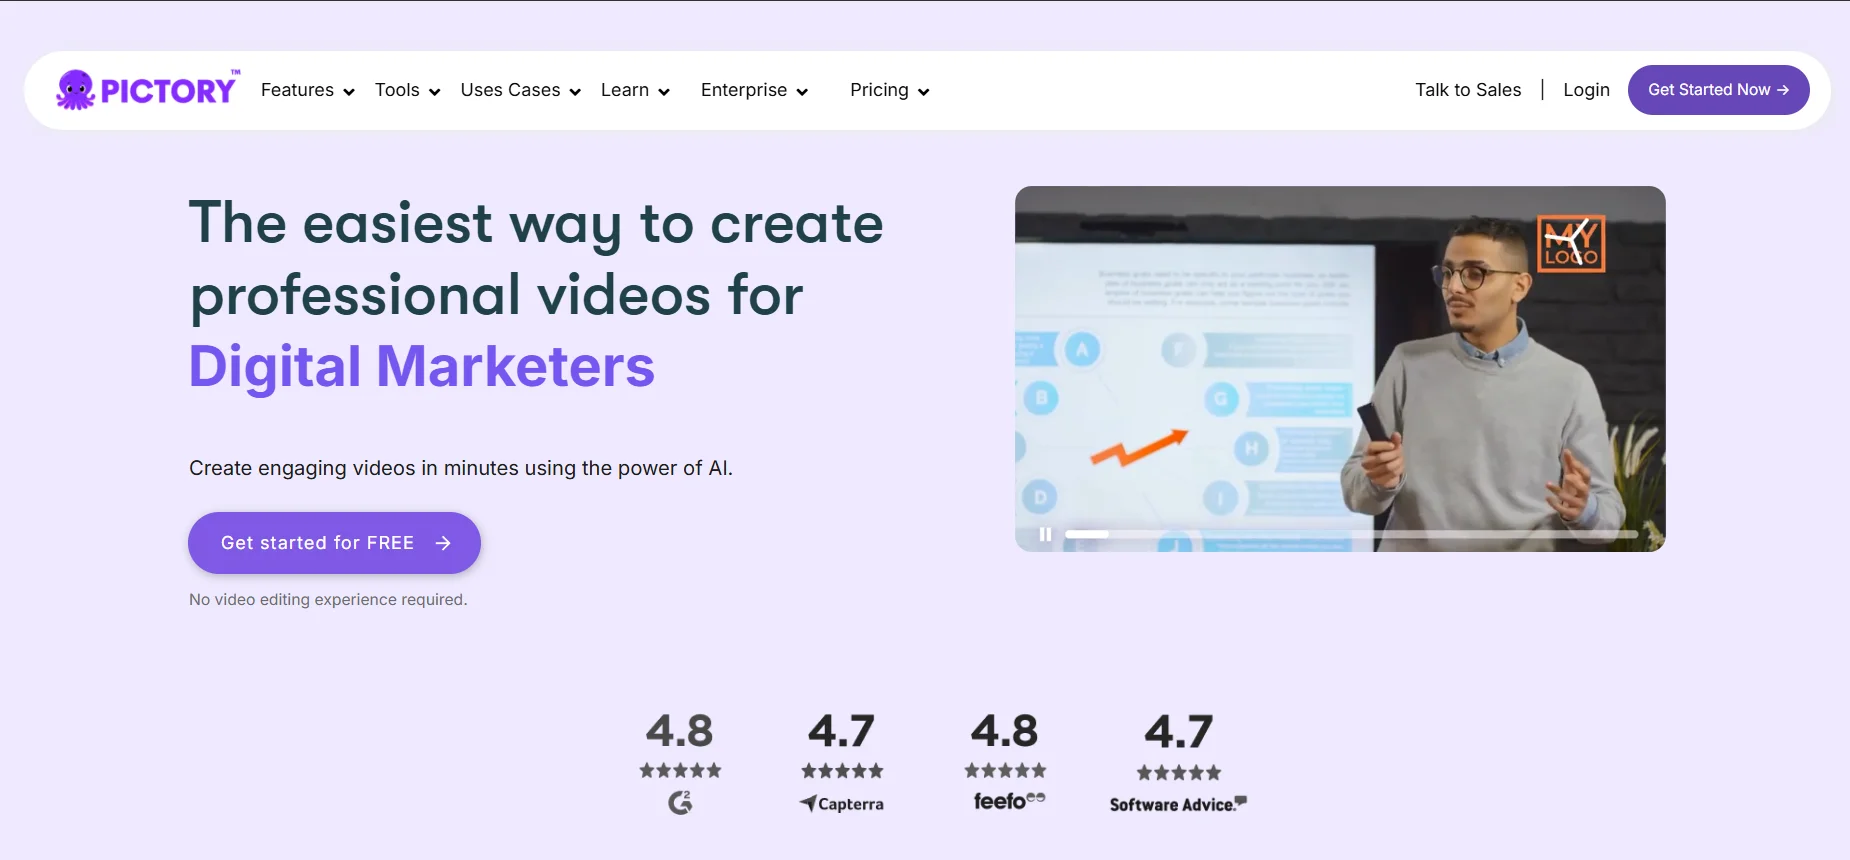Click the G2 five-star rating row
The image size is (1850, 860).
pyautogui.click(x=680, y=771)
